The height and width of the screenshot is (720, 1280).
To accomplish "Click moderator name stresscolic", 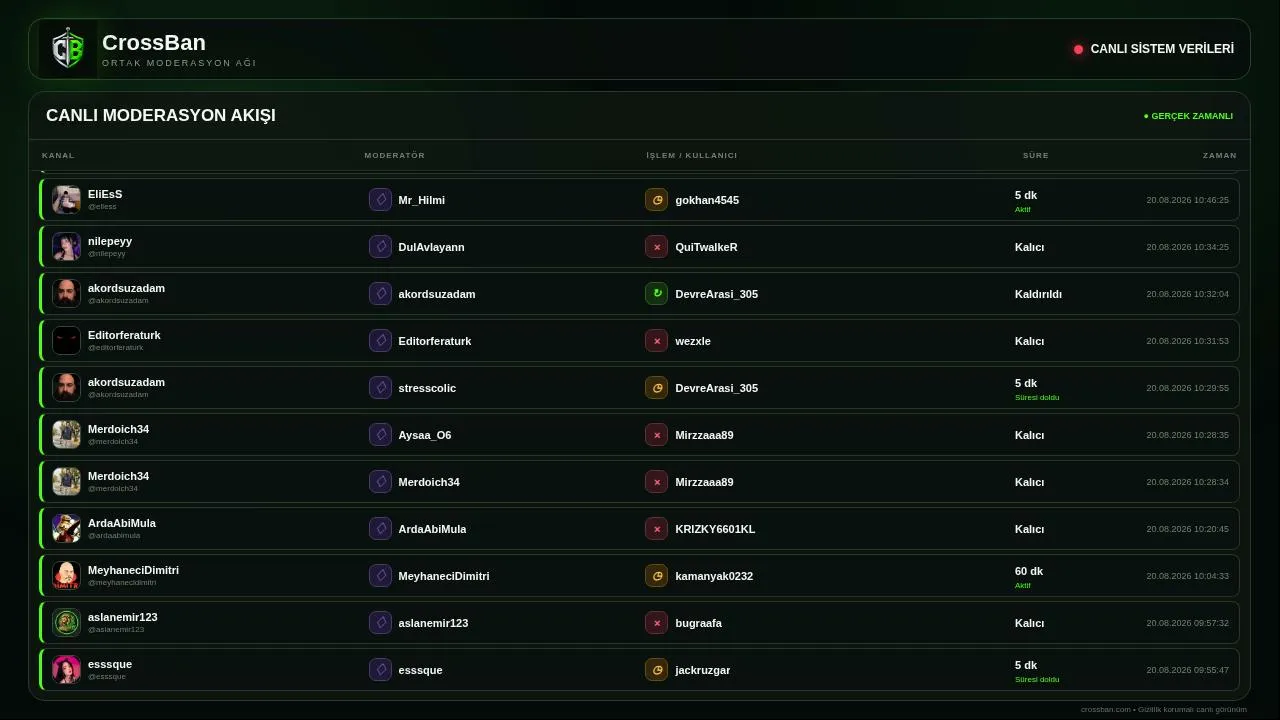I will [x=427, y=388].
